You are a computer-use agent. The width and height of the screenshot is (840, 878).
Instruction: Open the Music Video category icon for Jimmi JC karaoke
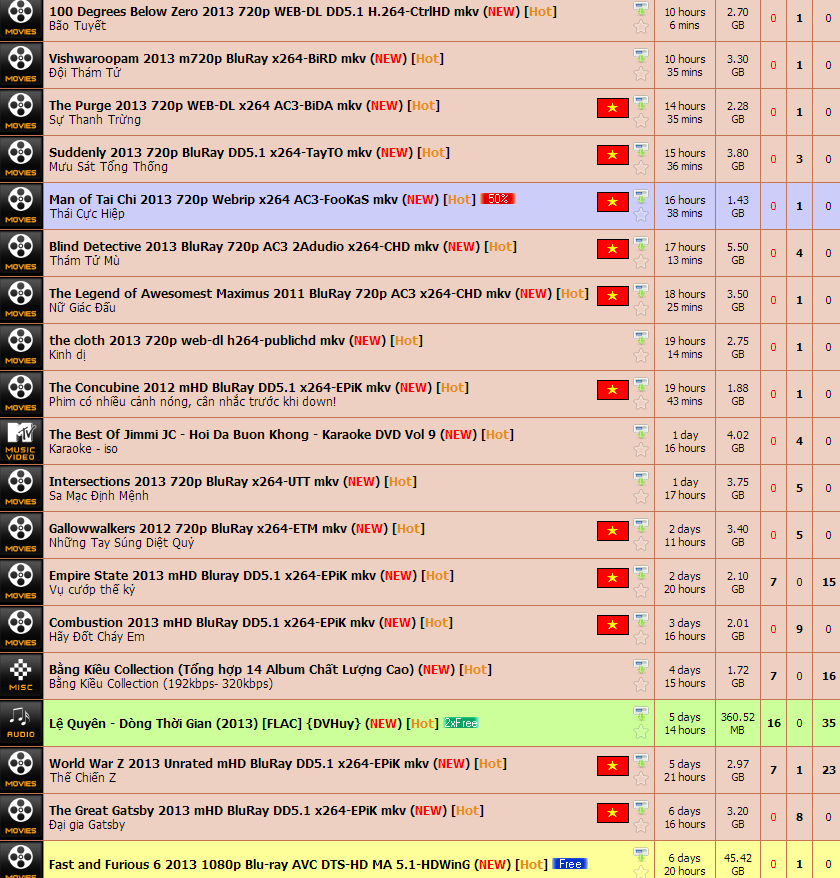[x=21, y=441]
